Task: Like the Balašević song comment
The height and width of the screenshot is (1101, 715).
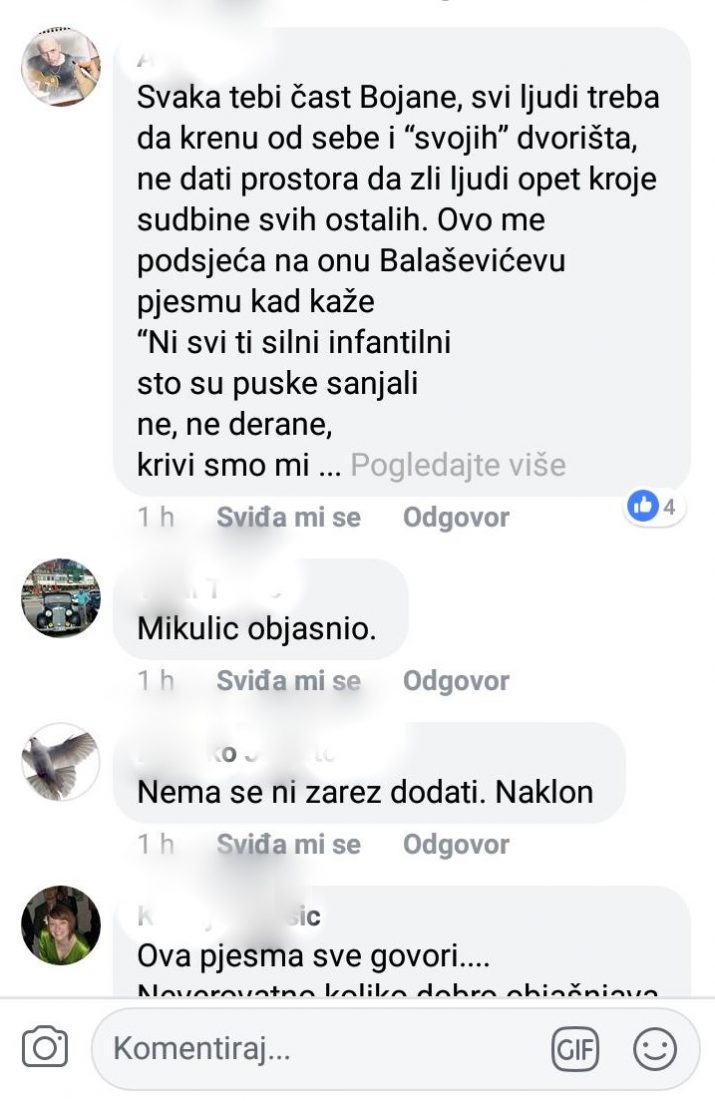Action: 288,517
